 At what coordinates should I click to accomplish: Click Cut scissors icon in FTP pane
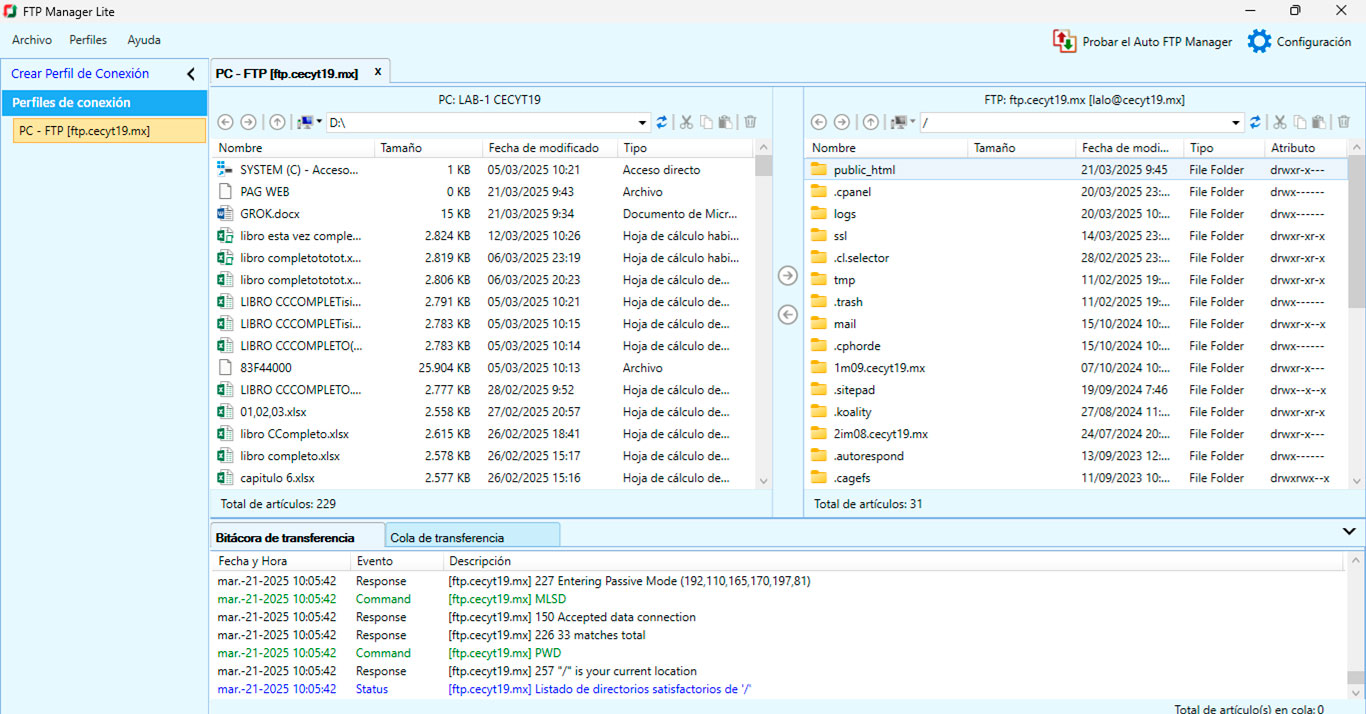(x=1279, y=122)
